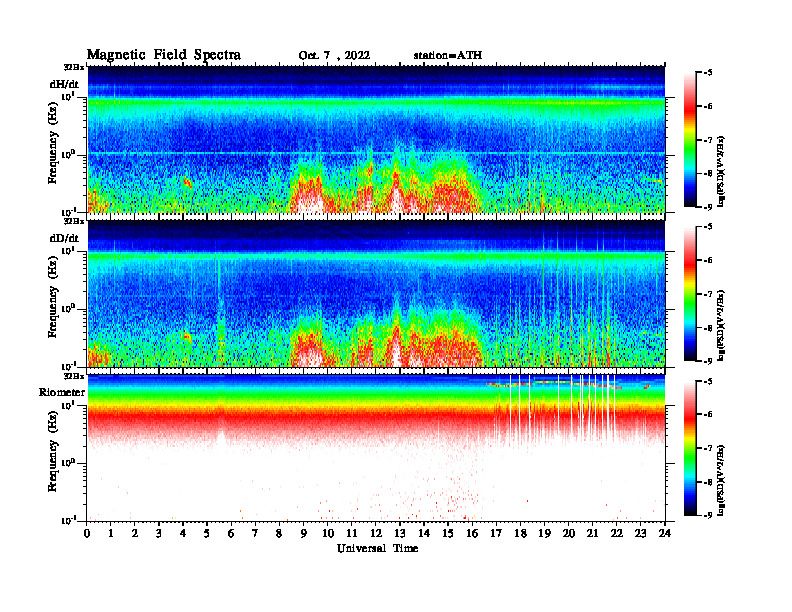
Task: Click the dD/dt panel color scale bar
Action: pyautogui.click(x=690, y=294)
